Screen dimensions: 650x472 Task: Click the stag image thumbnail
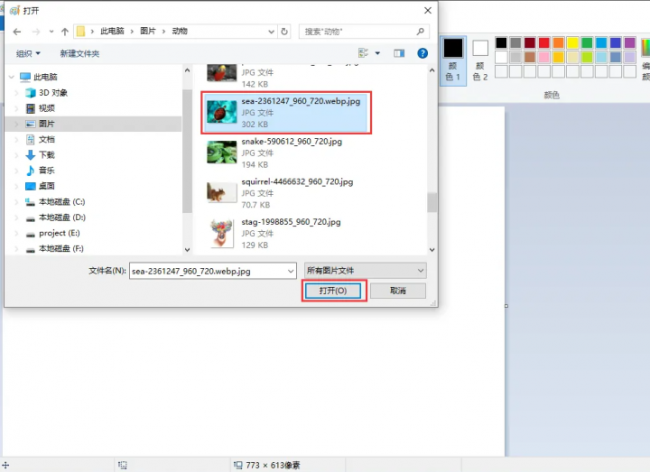coord(222,233)
